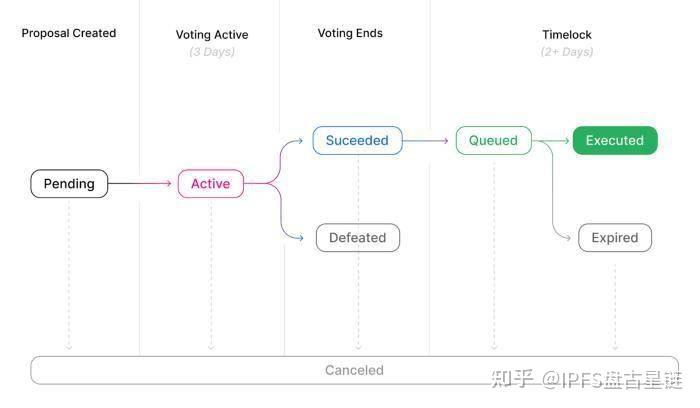Image resolution: width=700 pixels, height=408 pixels.
Task: Click the arrow from Suceeded to Queued
Action: coord(428,141)
